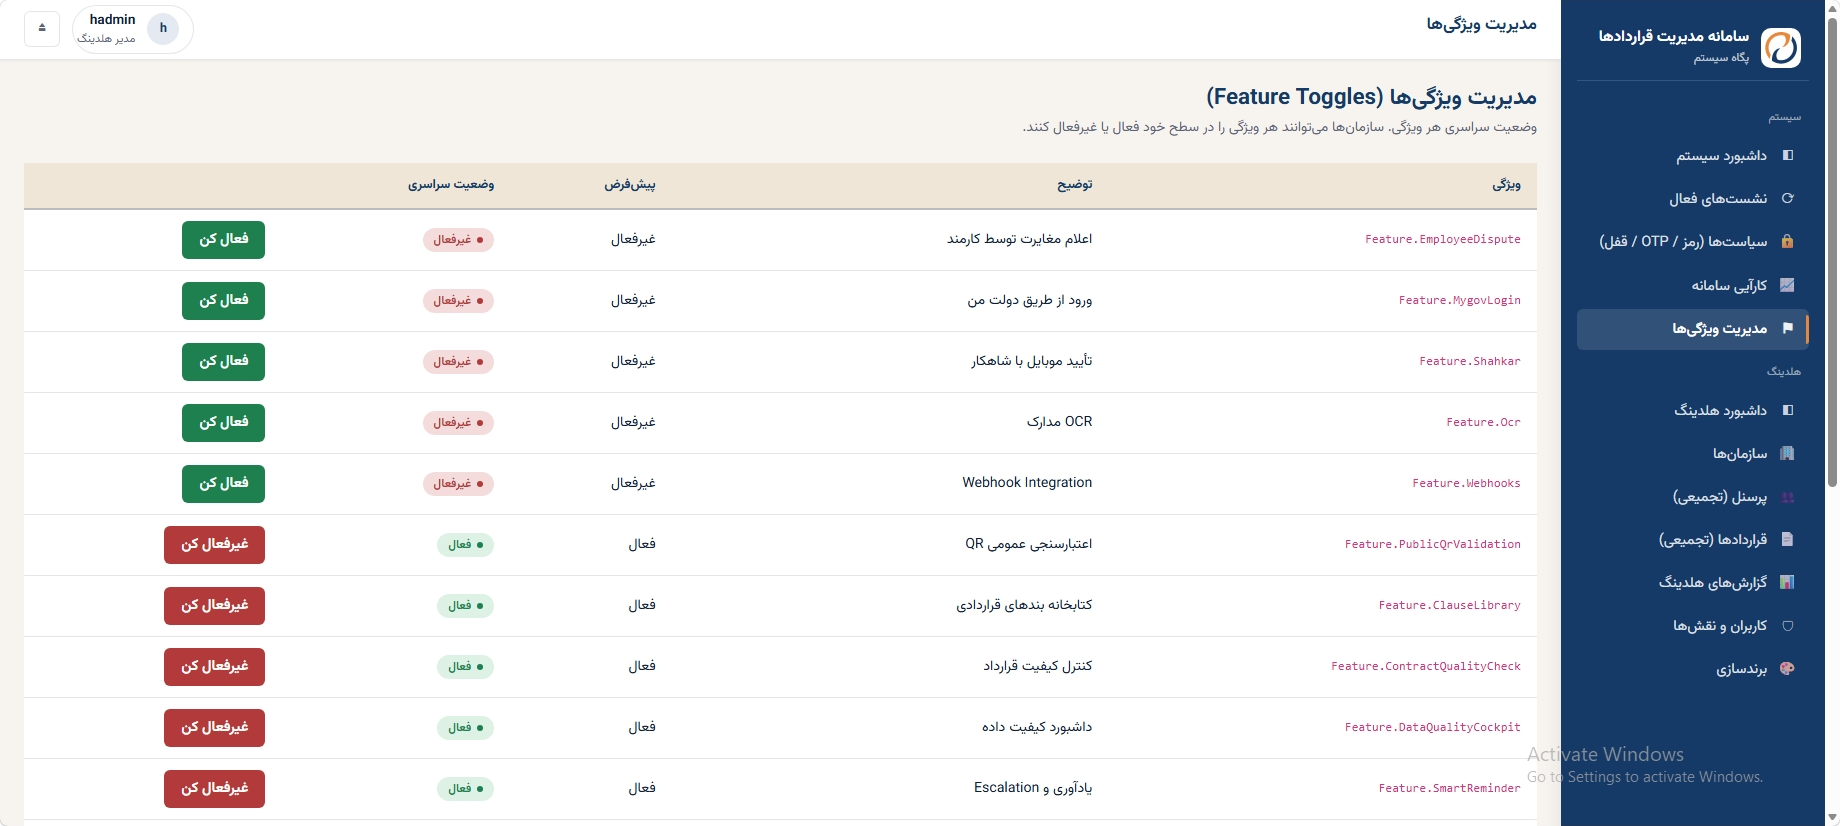1840x826 pixels.
Task: Click the bar chart icon گزارش‌های هلدینگ
Action: tap(1788, 582)
